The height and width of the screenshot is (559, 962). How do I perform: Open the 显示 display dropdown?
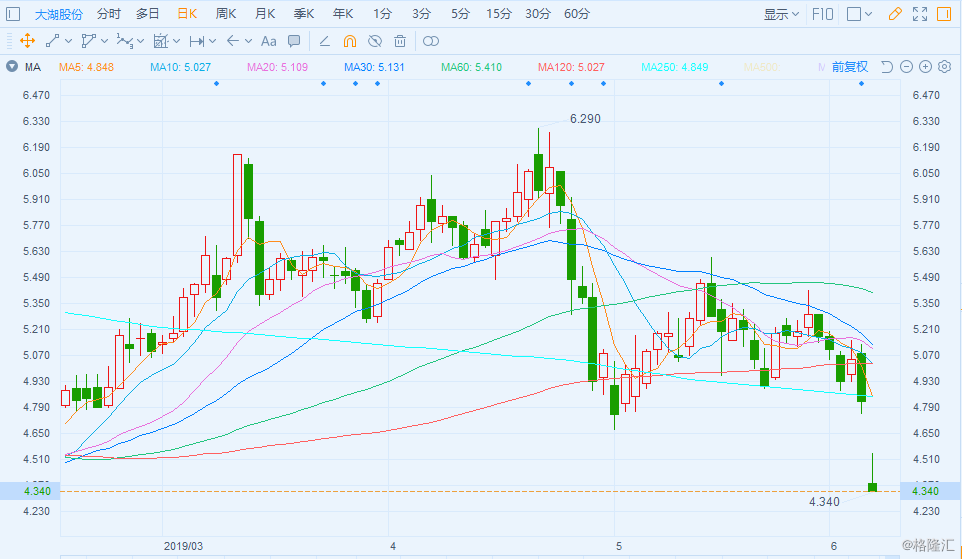click(x=781, y=14)
